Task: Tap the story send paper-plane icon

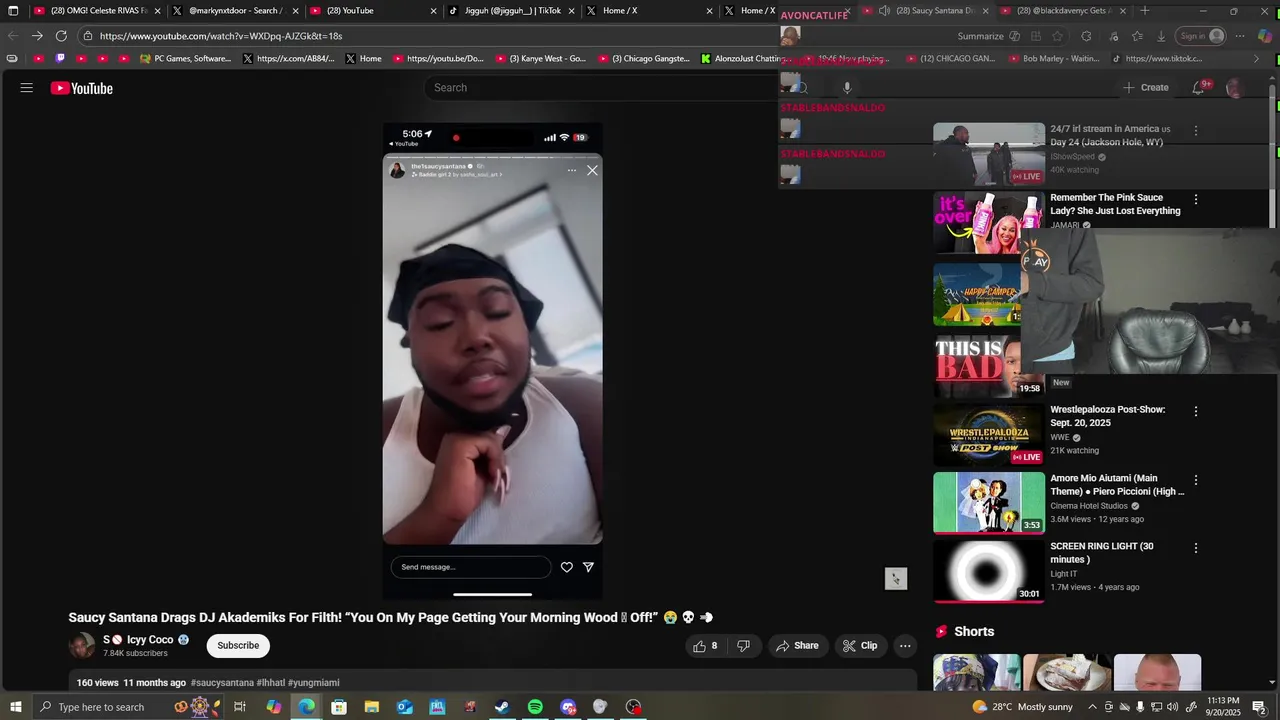Action: click(x=588, y=567)
